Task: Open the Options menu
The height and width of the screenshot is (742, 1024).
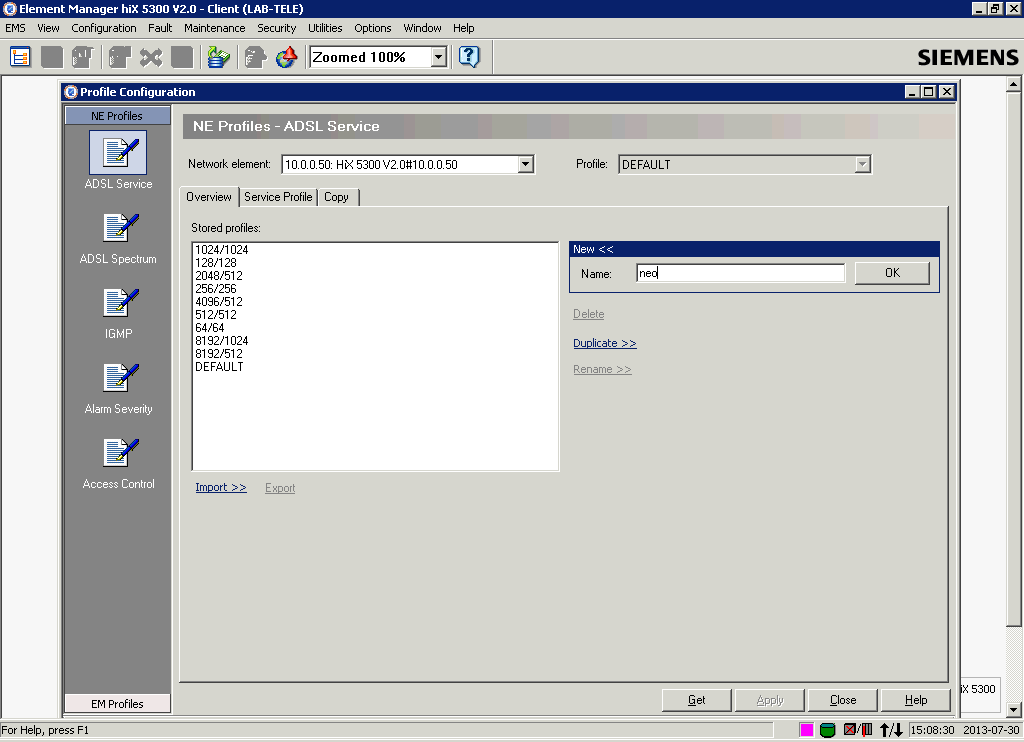Action: pyautogui.click(x=373, y=28)
